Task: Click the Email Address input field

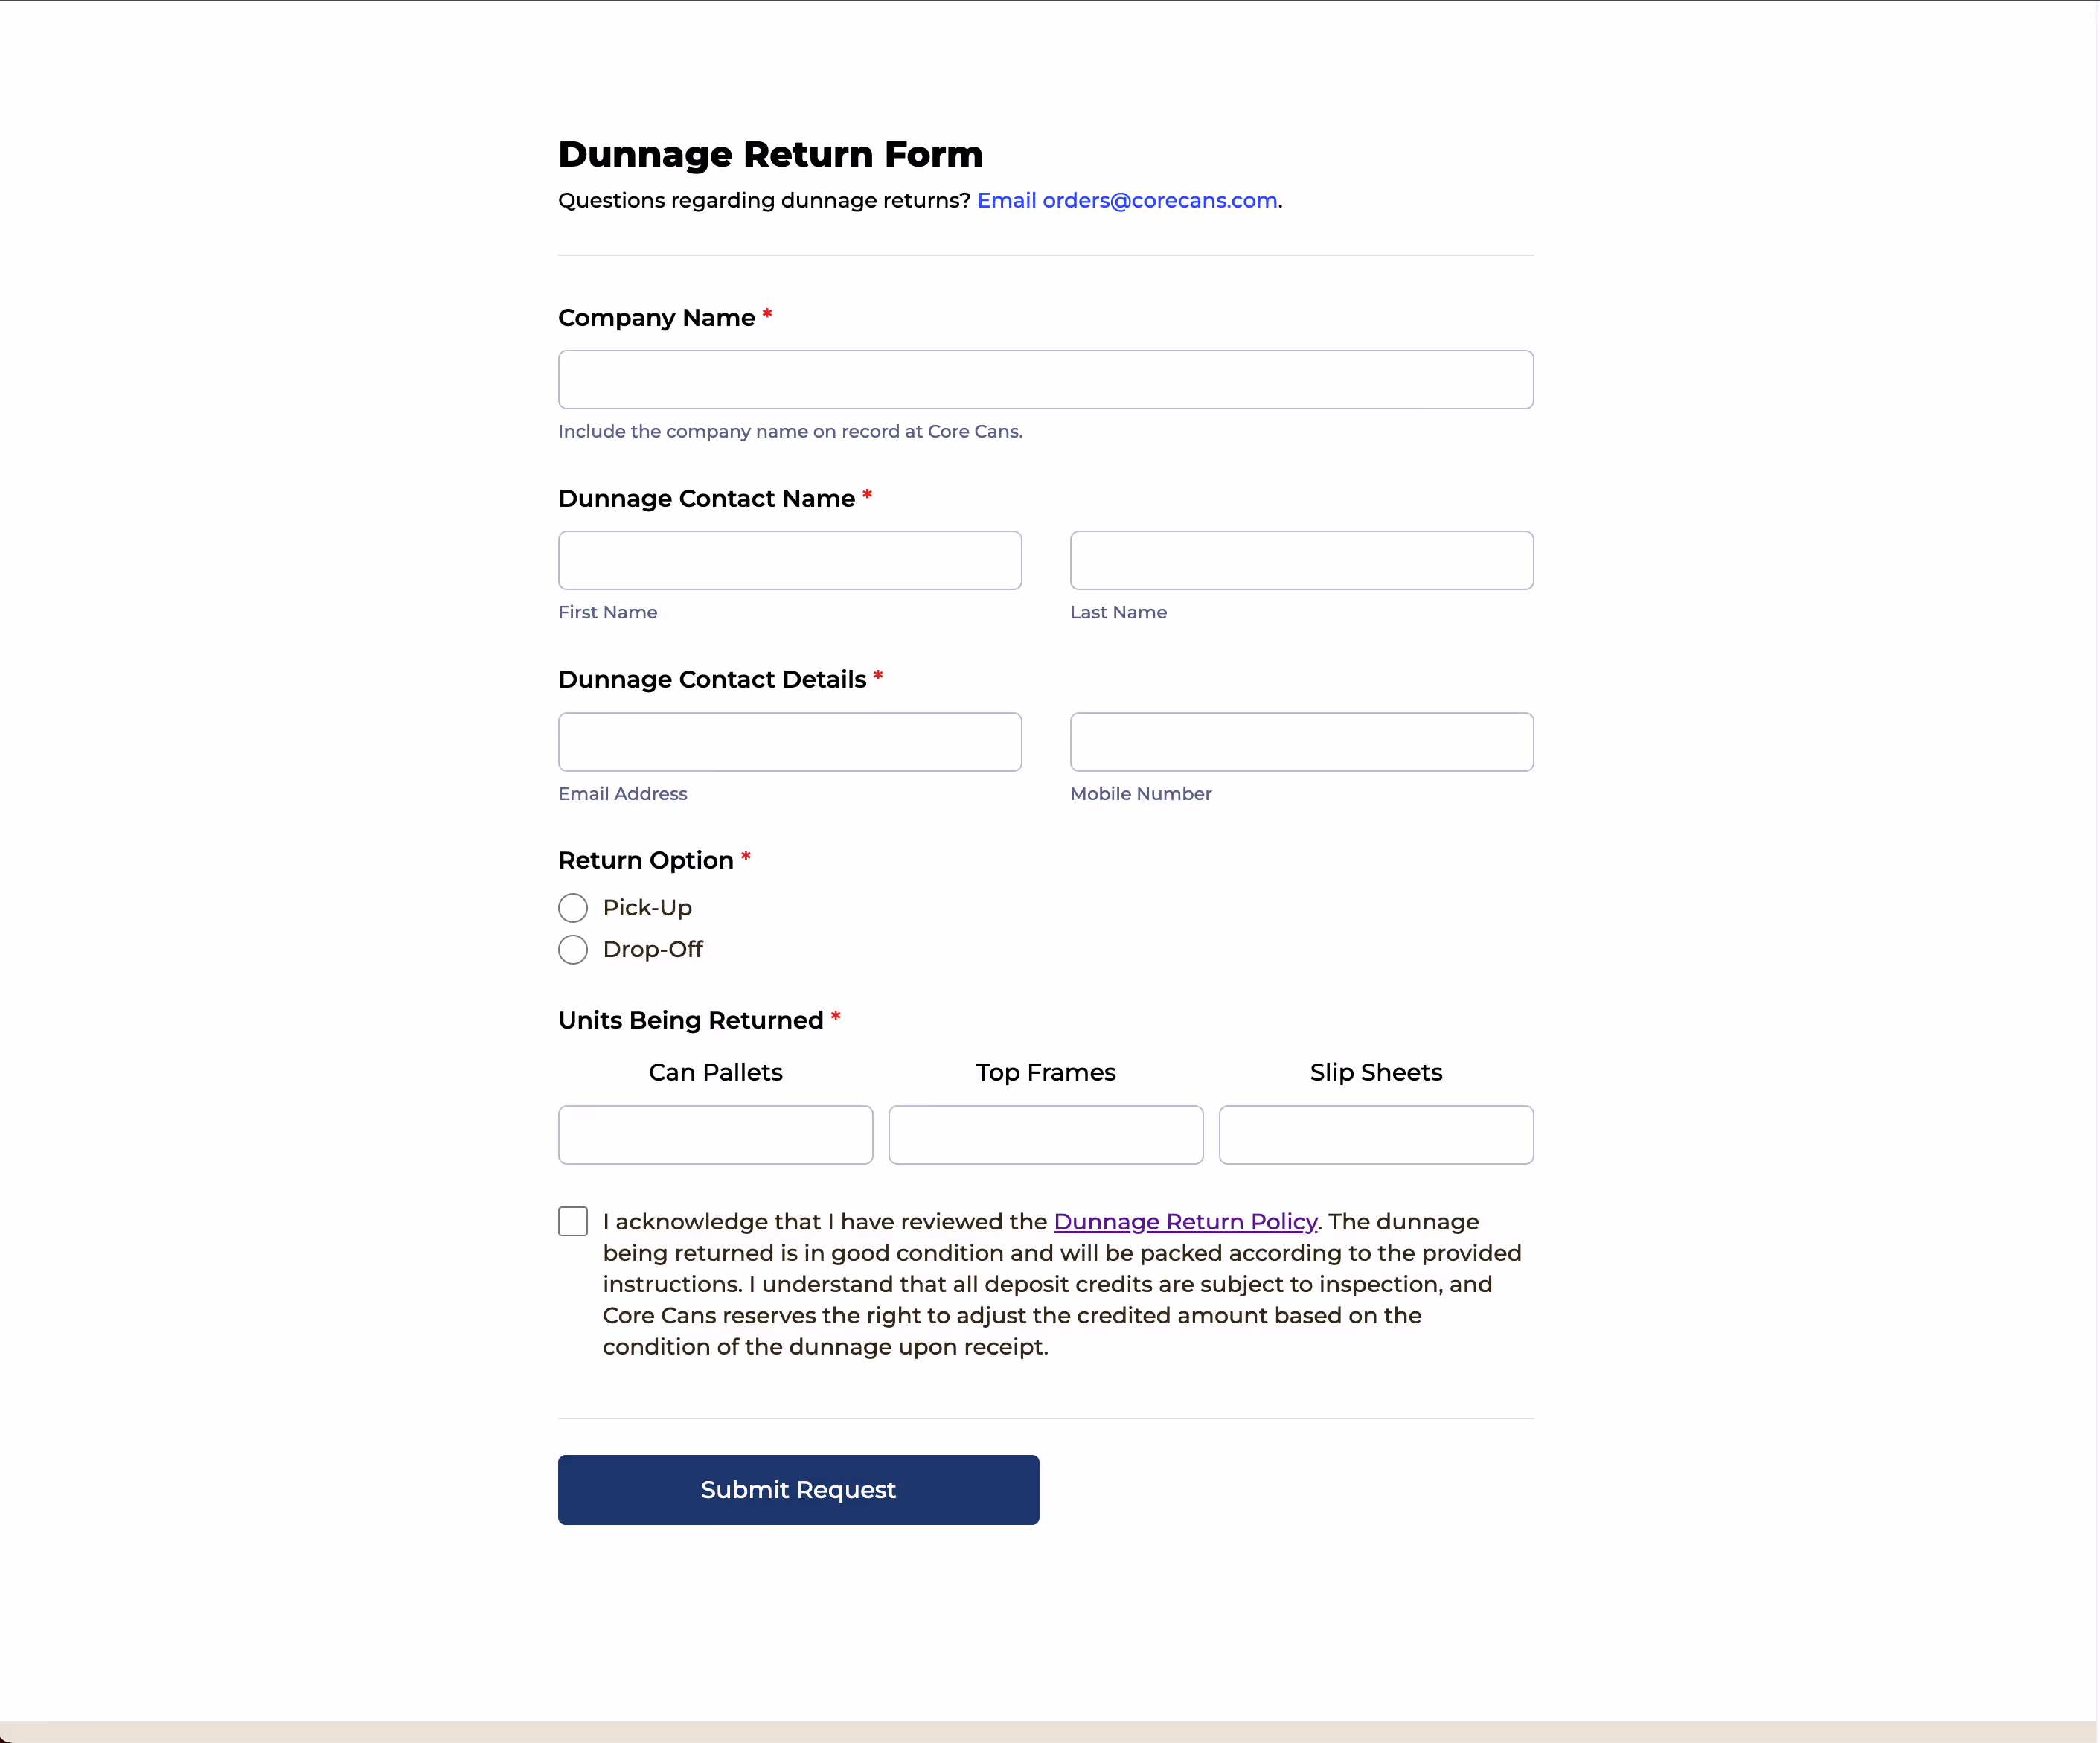Action: point(790,742)
